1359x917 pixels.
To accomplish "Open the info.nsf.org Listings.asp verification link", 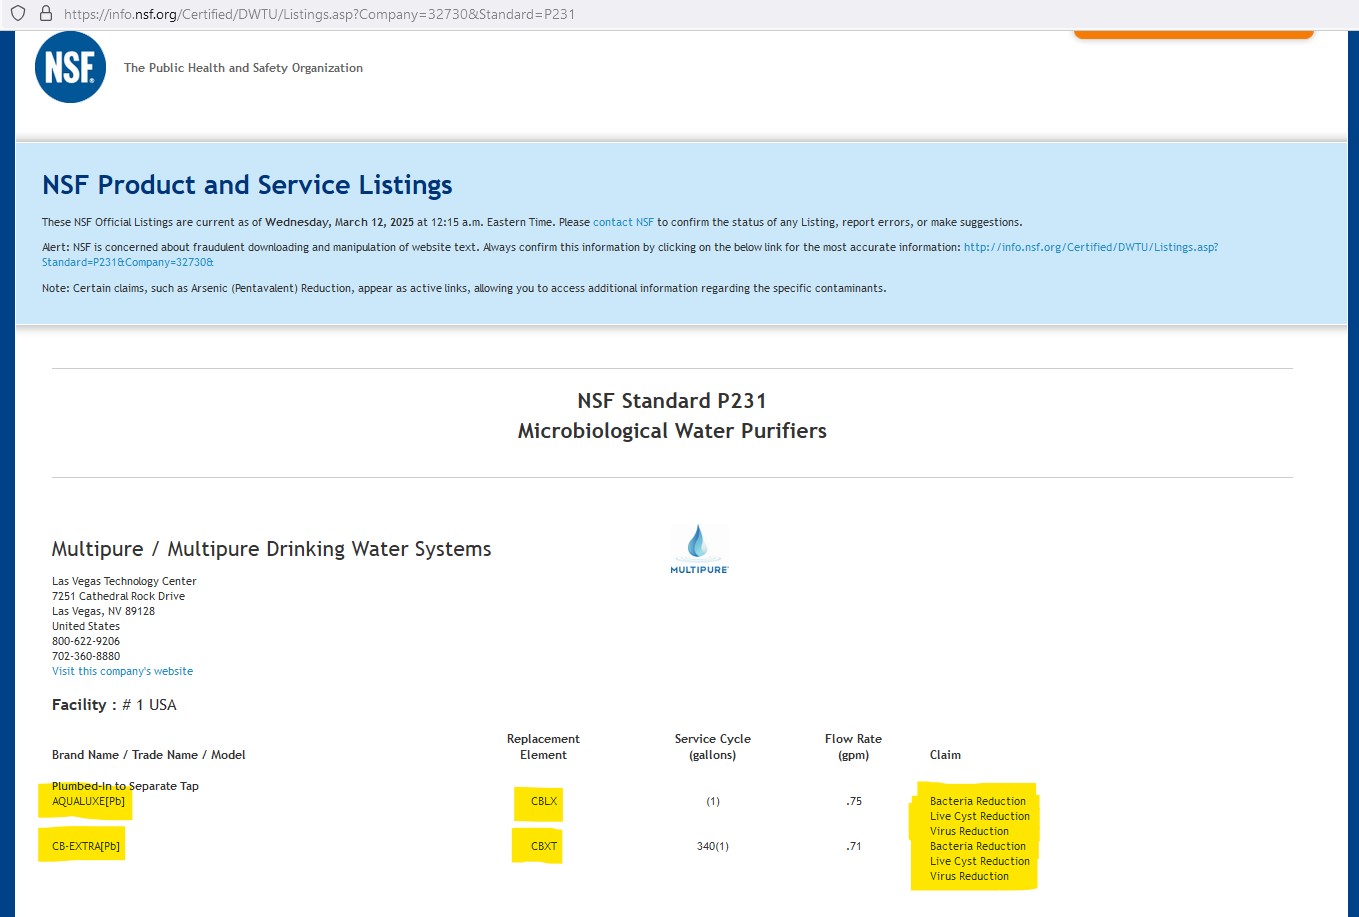I will pos(630,254).
